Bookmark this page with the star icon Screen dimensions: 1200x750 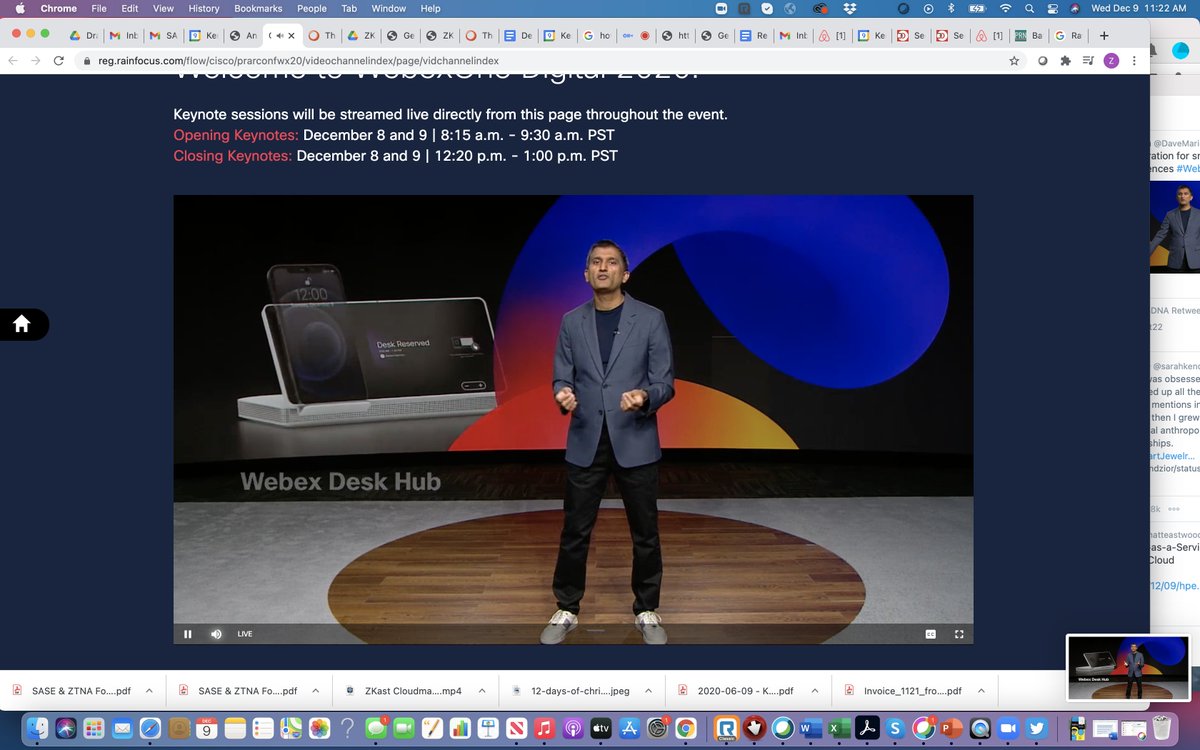pyautogui.click(x=1014, y=61)
